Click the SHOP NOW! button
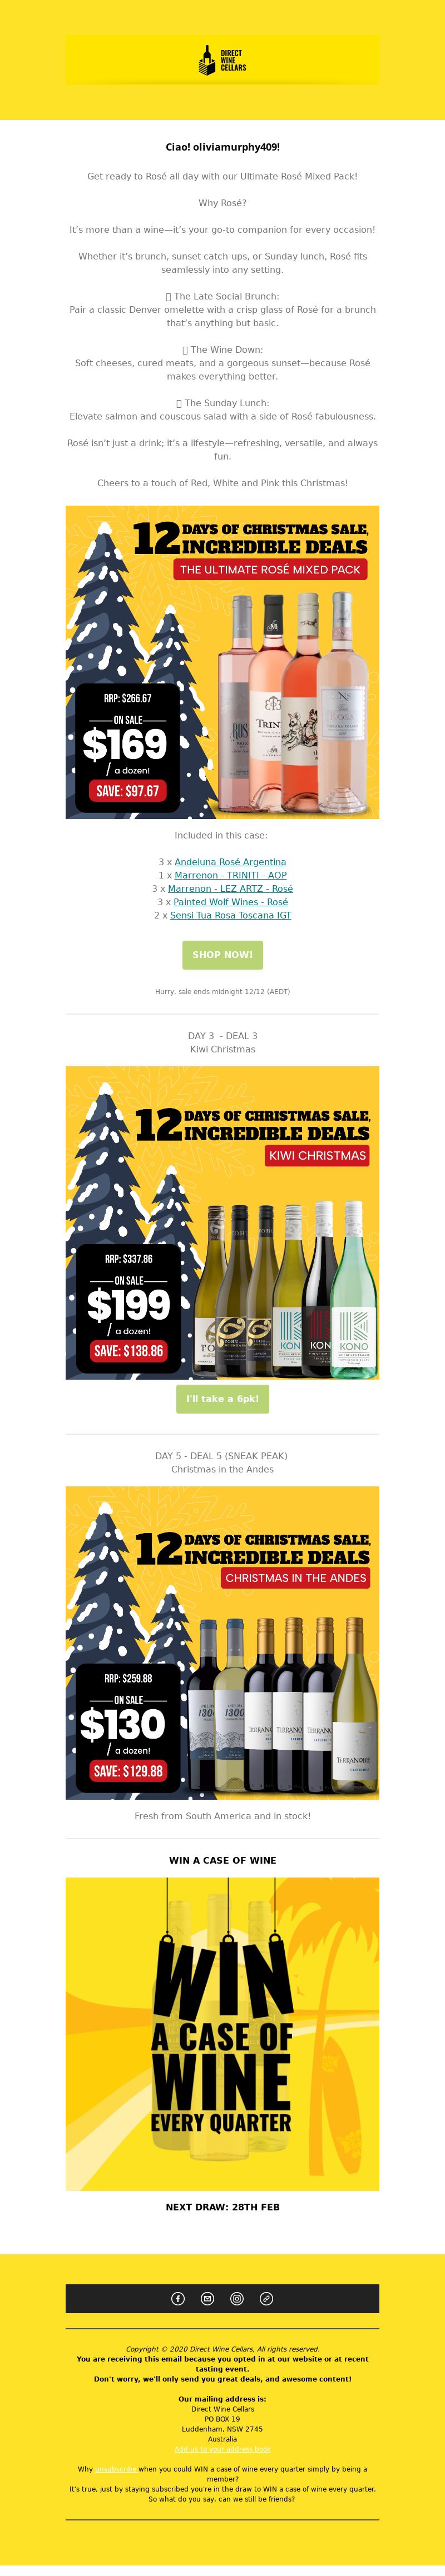Viewport: 445px width, 2576px height. coord(222,955)
